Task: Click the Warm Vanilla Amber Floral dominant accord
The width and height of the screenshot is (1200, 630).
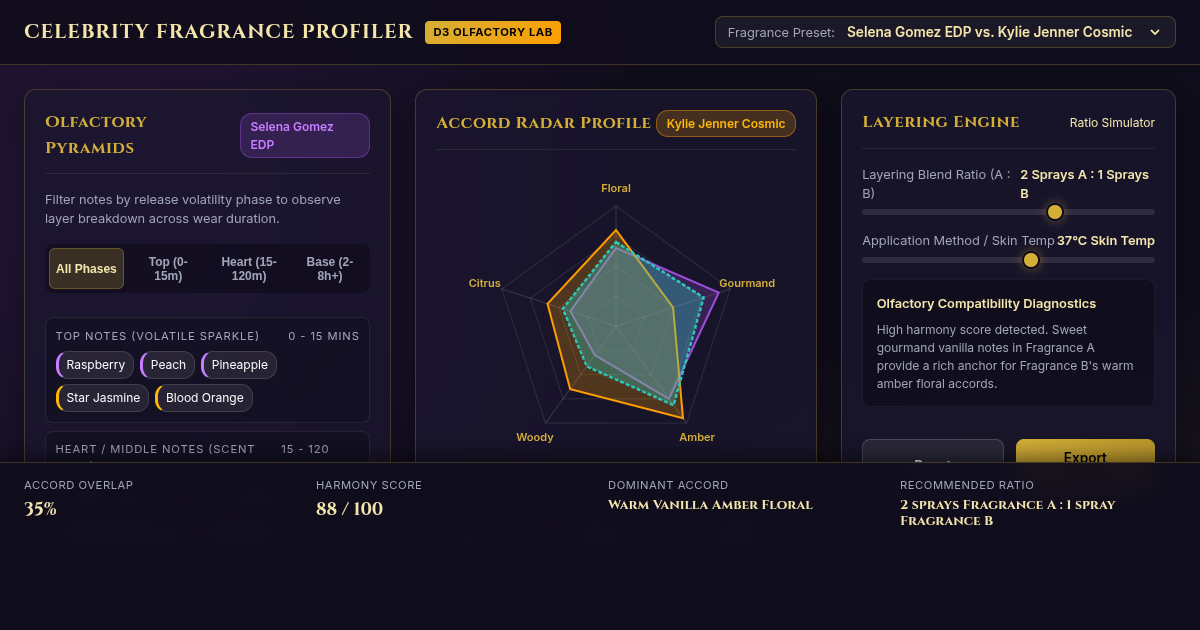Action: 710,505
